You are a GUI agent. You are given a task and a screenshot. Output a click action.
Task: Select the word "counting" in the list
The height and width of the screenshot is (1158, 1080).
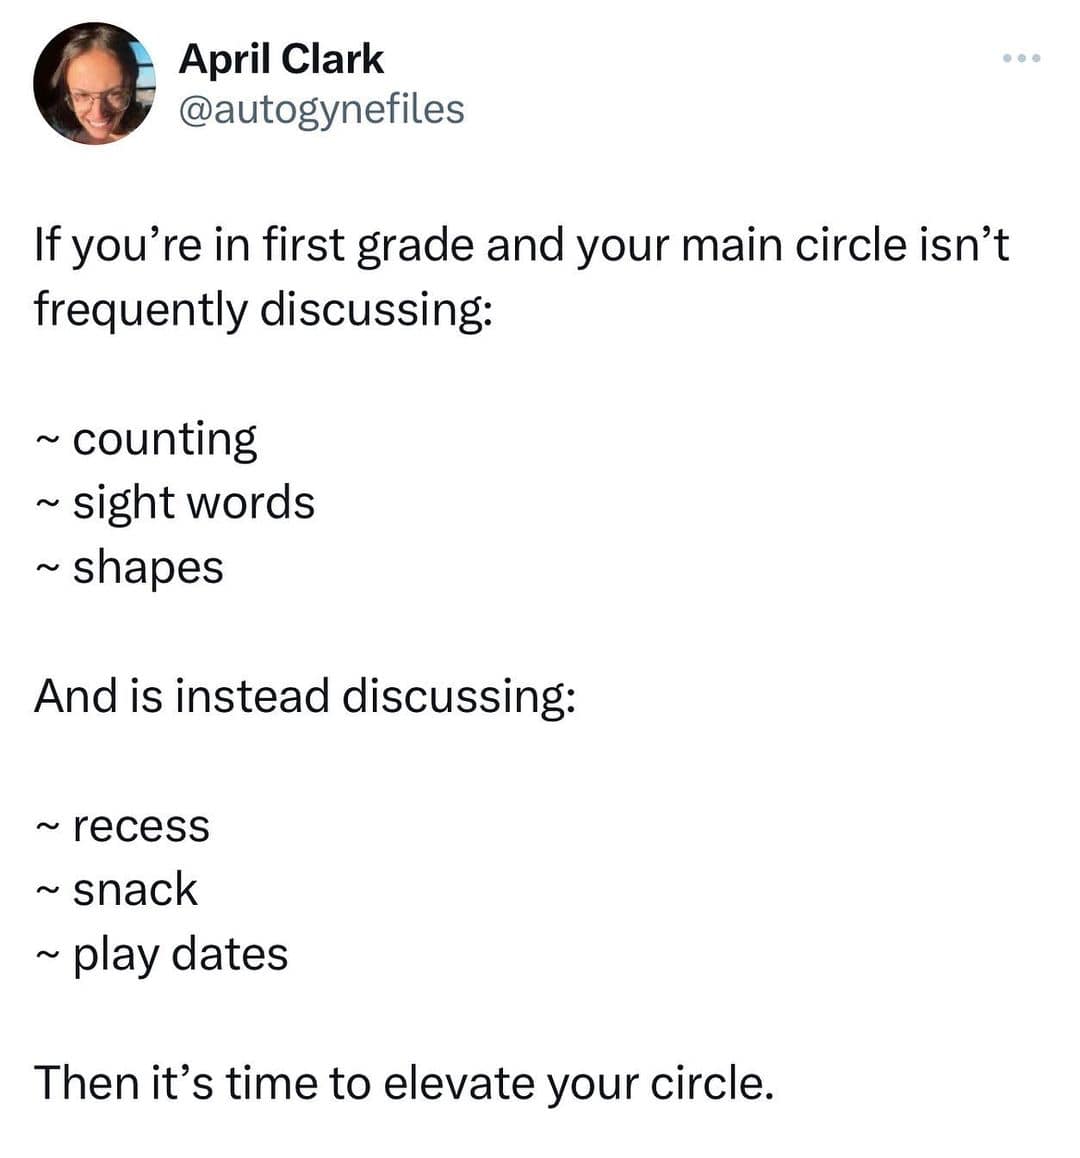point(165,439)
